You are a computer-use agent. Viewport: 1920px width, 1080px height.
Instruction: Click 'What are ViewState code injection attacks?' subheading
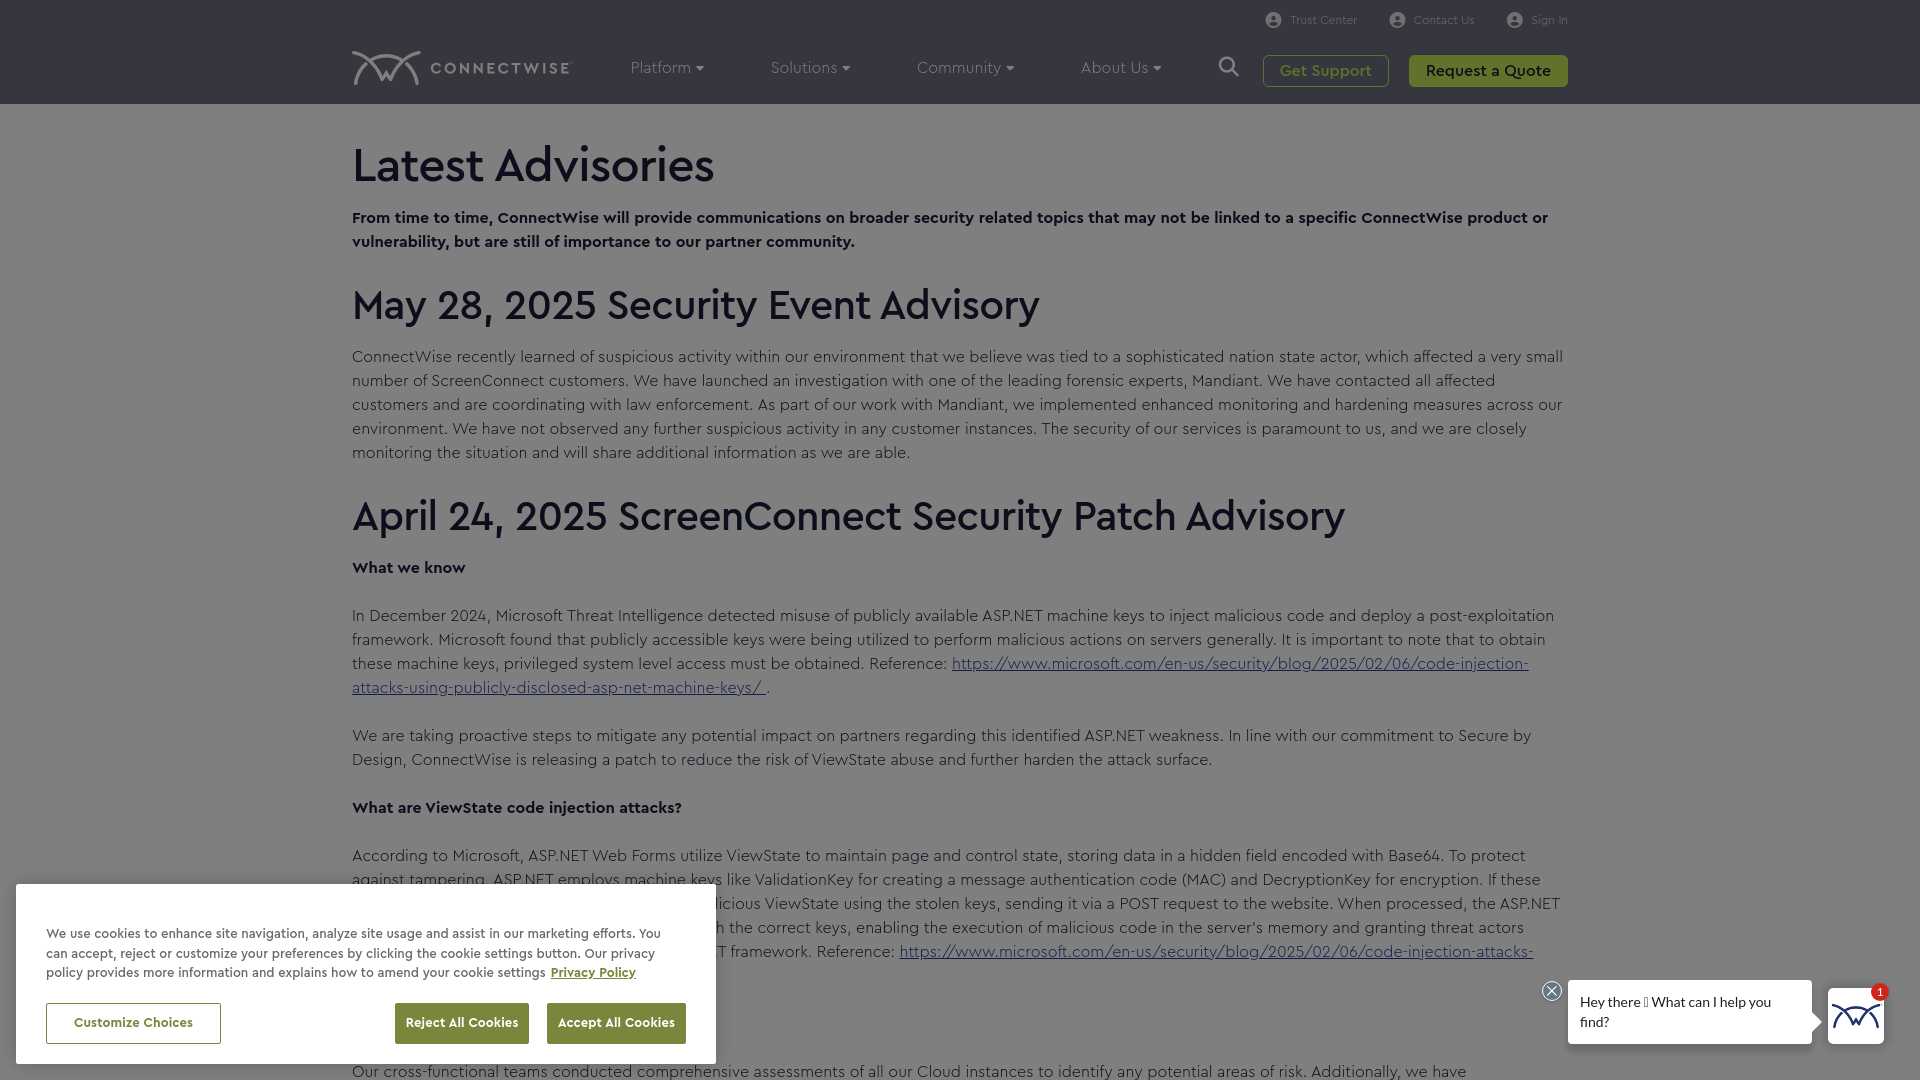click(516, 808)
